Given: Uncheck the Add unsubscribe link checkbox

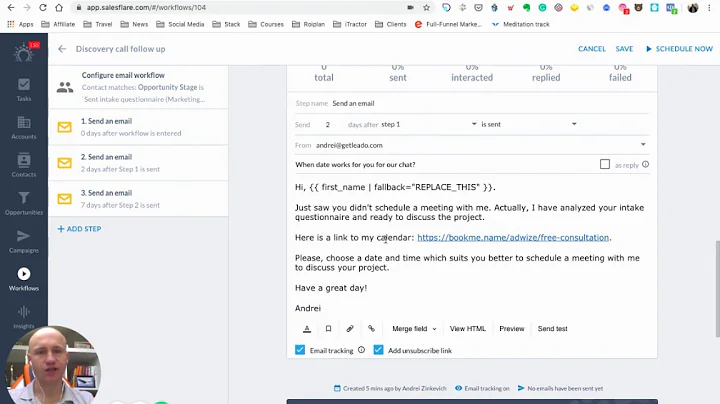Looking at the screenshot, I should [378, 350].
